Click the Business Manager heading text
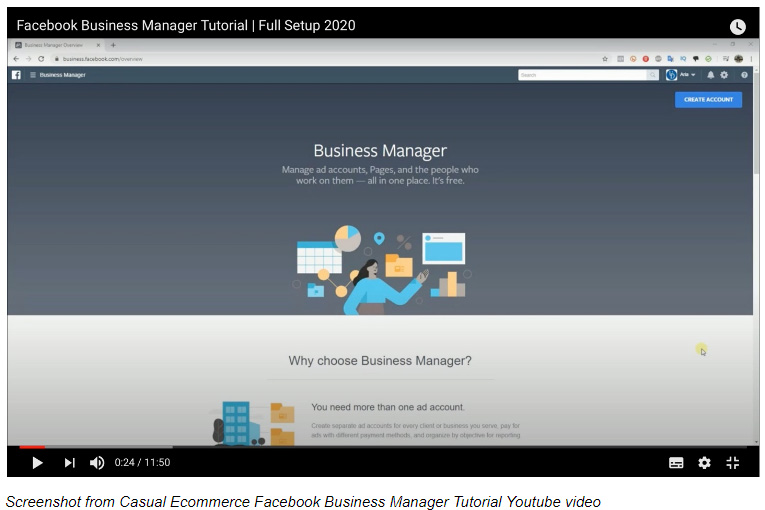This screenshot has width=765, height=510. pos(380,150)
